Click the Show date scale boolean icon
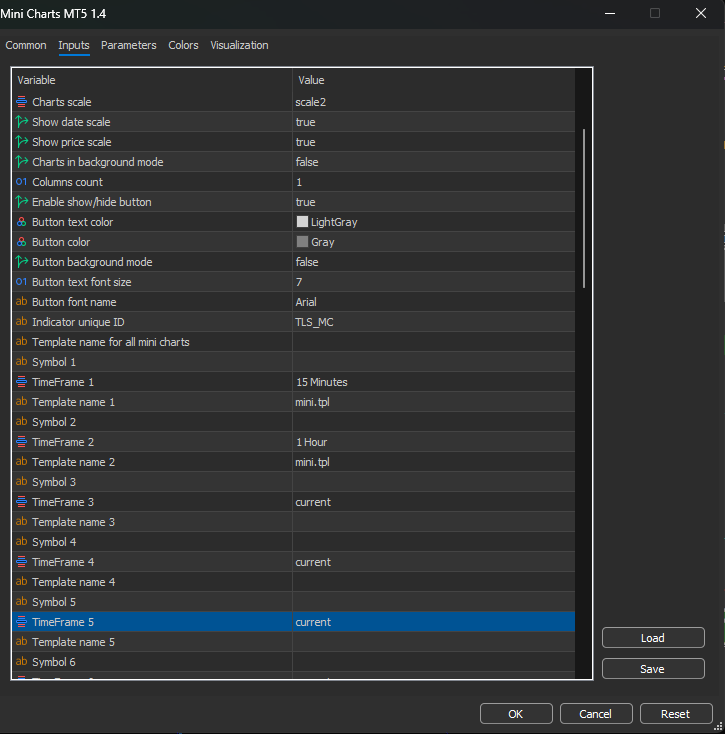 (22, 122)
